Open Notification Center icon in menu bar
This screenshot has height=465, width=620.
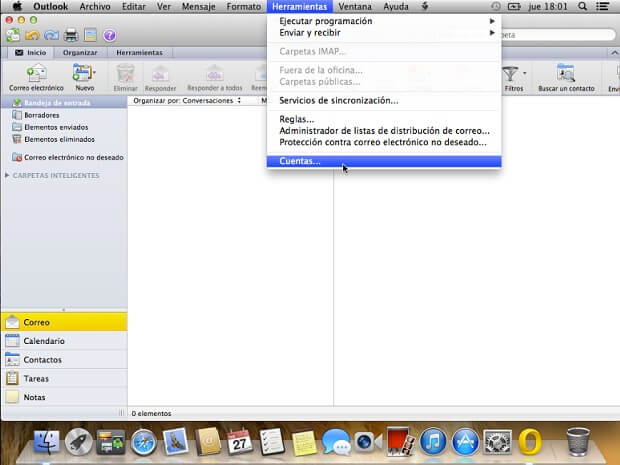pos(602,6)
